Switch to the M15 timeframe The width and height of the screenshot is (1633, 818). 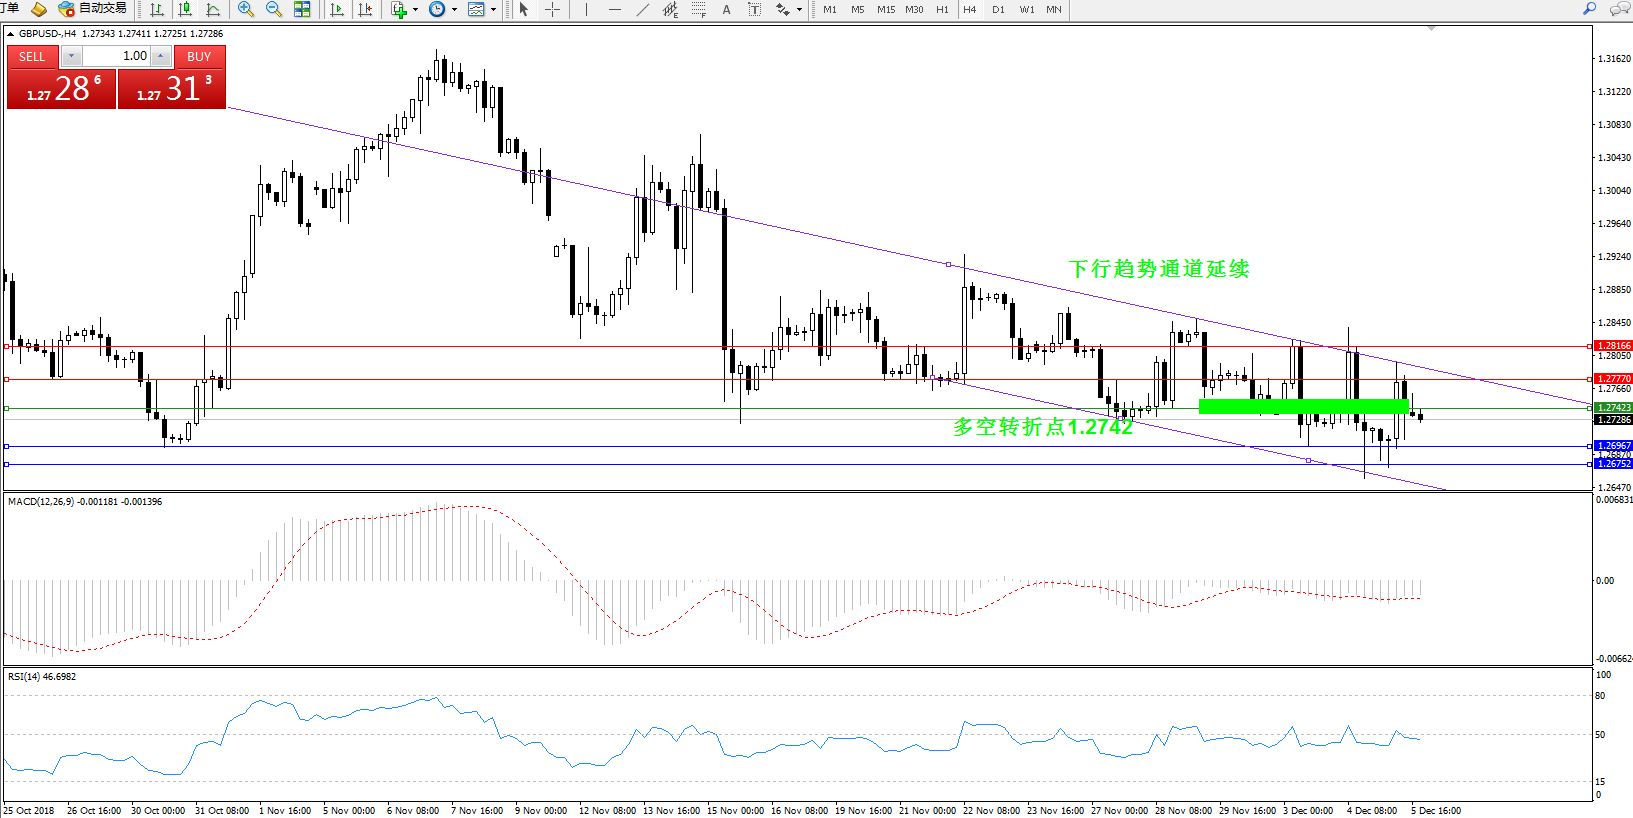[x=886, y=9]
